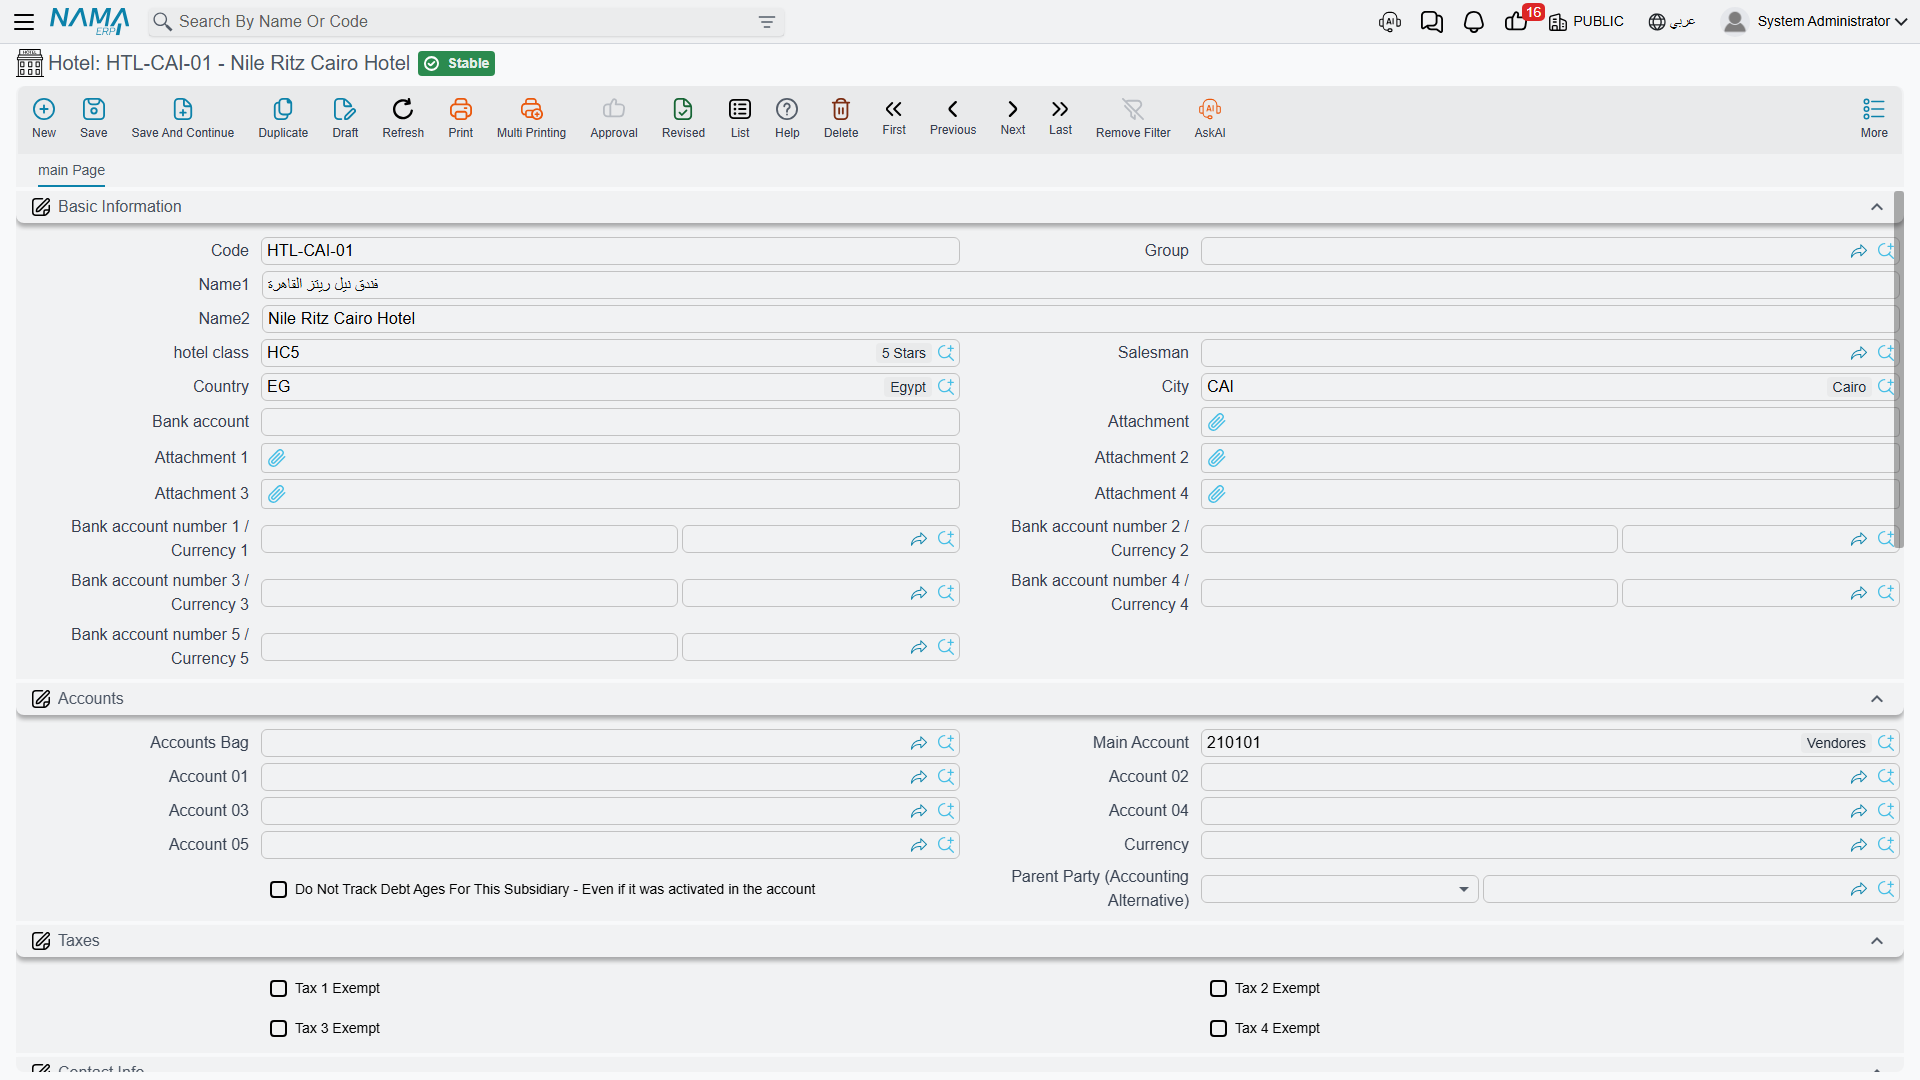Click the Search By Name Or Code box
The image size is (1920, 1080).
click(467, 22)
